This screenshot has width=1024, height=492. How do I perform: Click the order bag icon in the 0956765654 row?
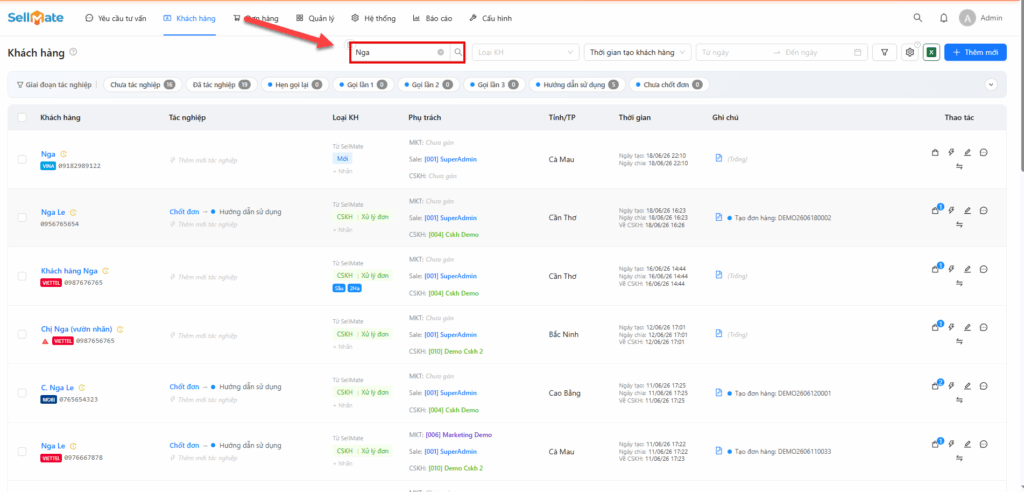pyautogui.click(x=935, y=210)
